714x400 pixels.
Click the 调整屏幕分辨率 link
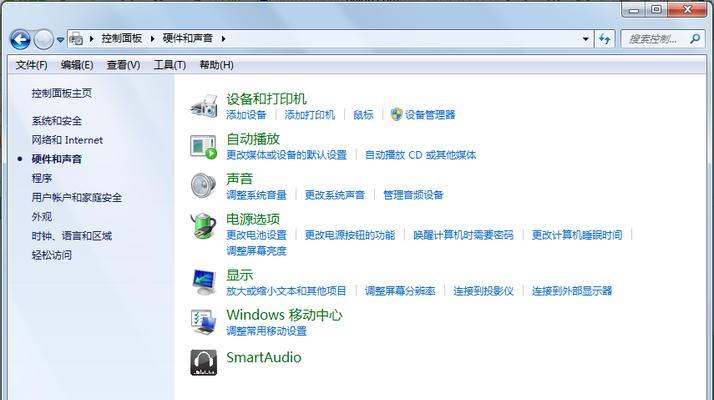coord(400,291)
